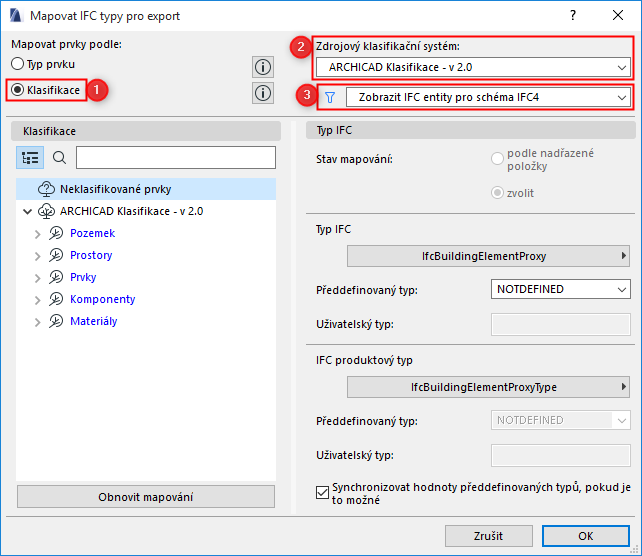Click the icon beside Komponenty
Image resolution: width=642 pixels, height=556 pixels.
(x=56, y=299)
